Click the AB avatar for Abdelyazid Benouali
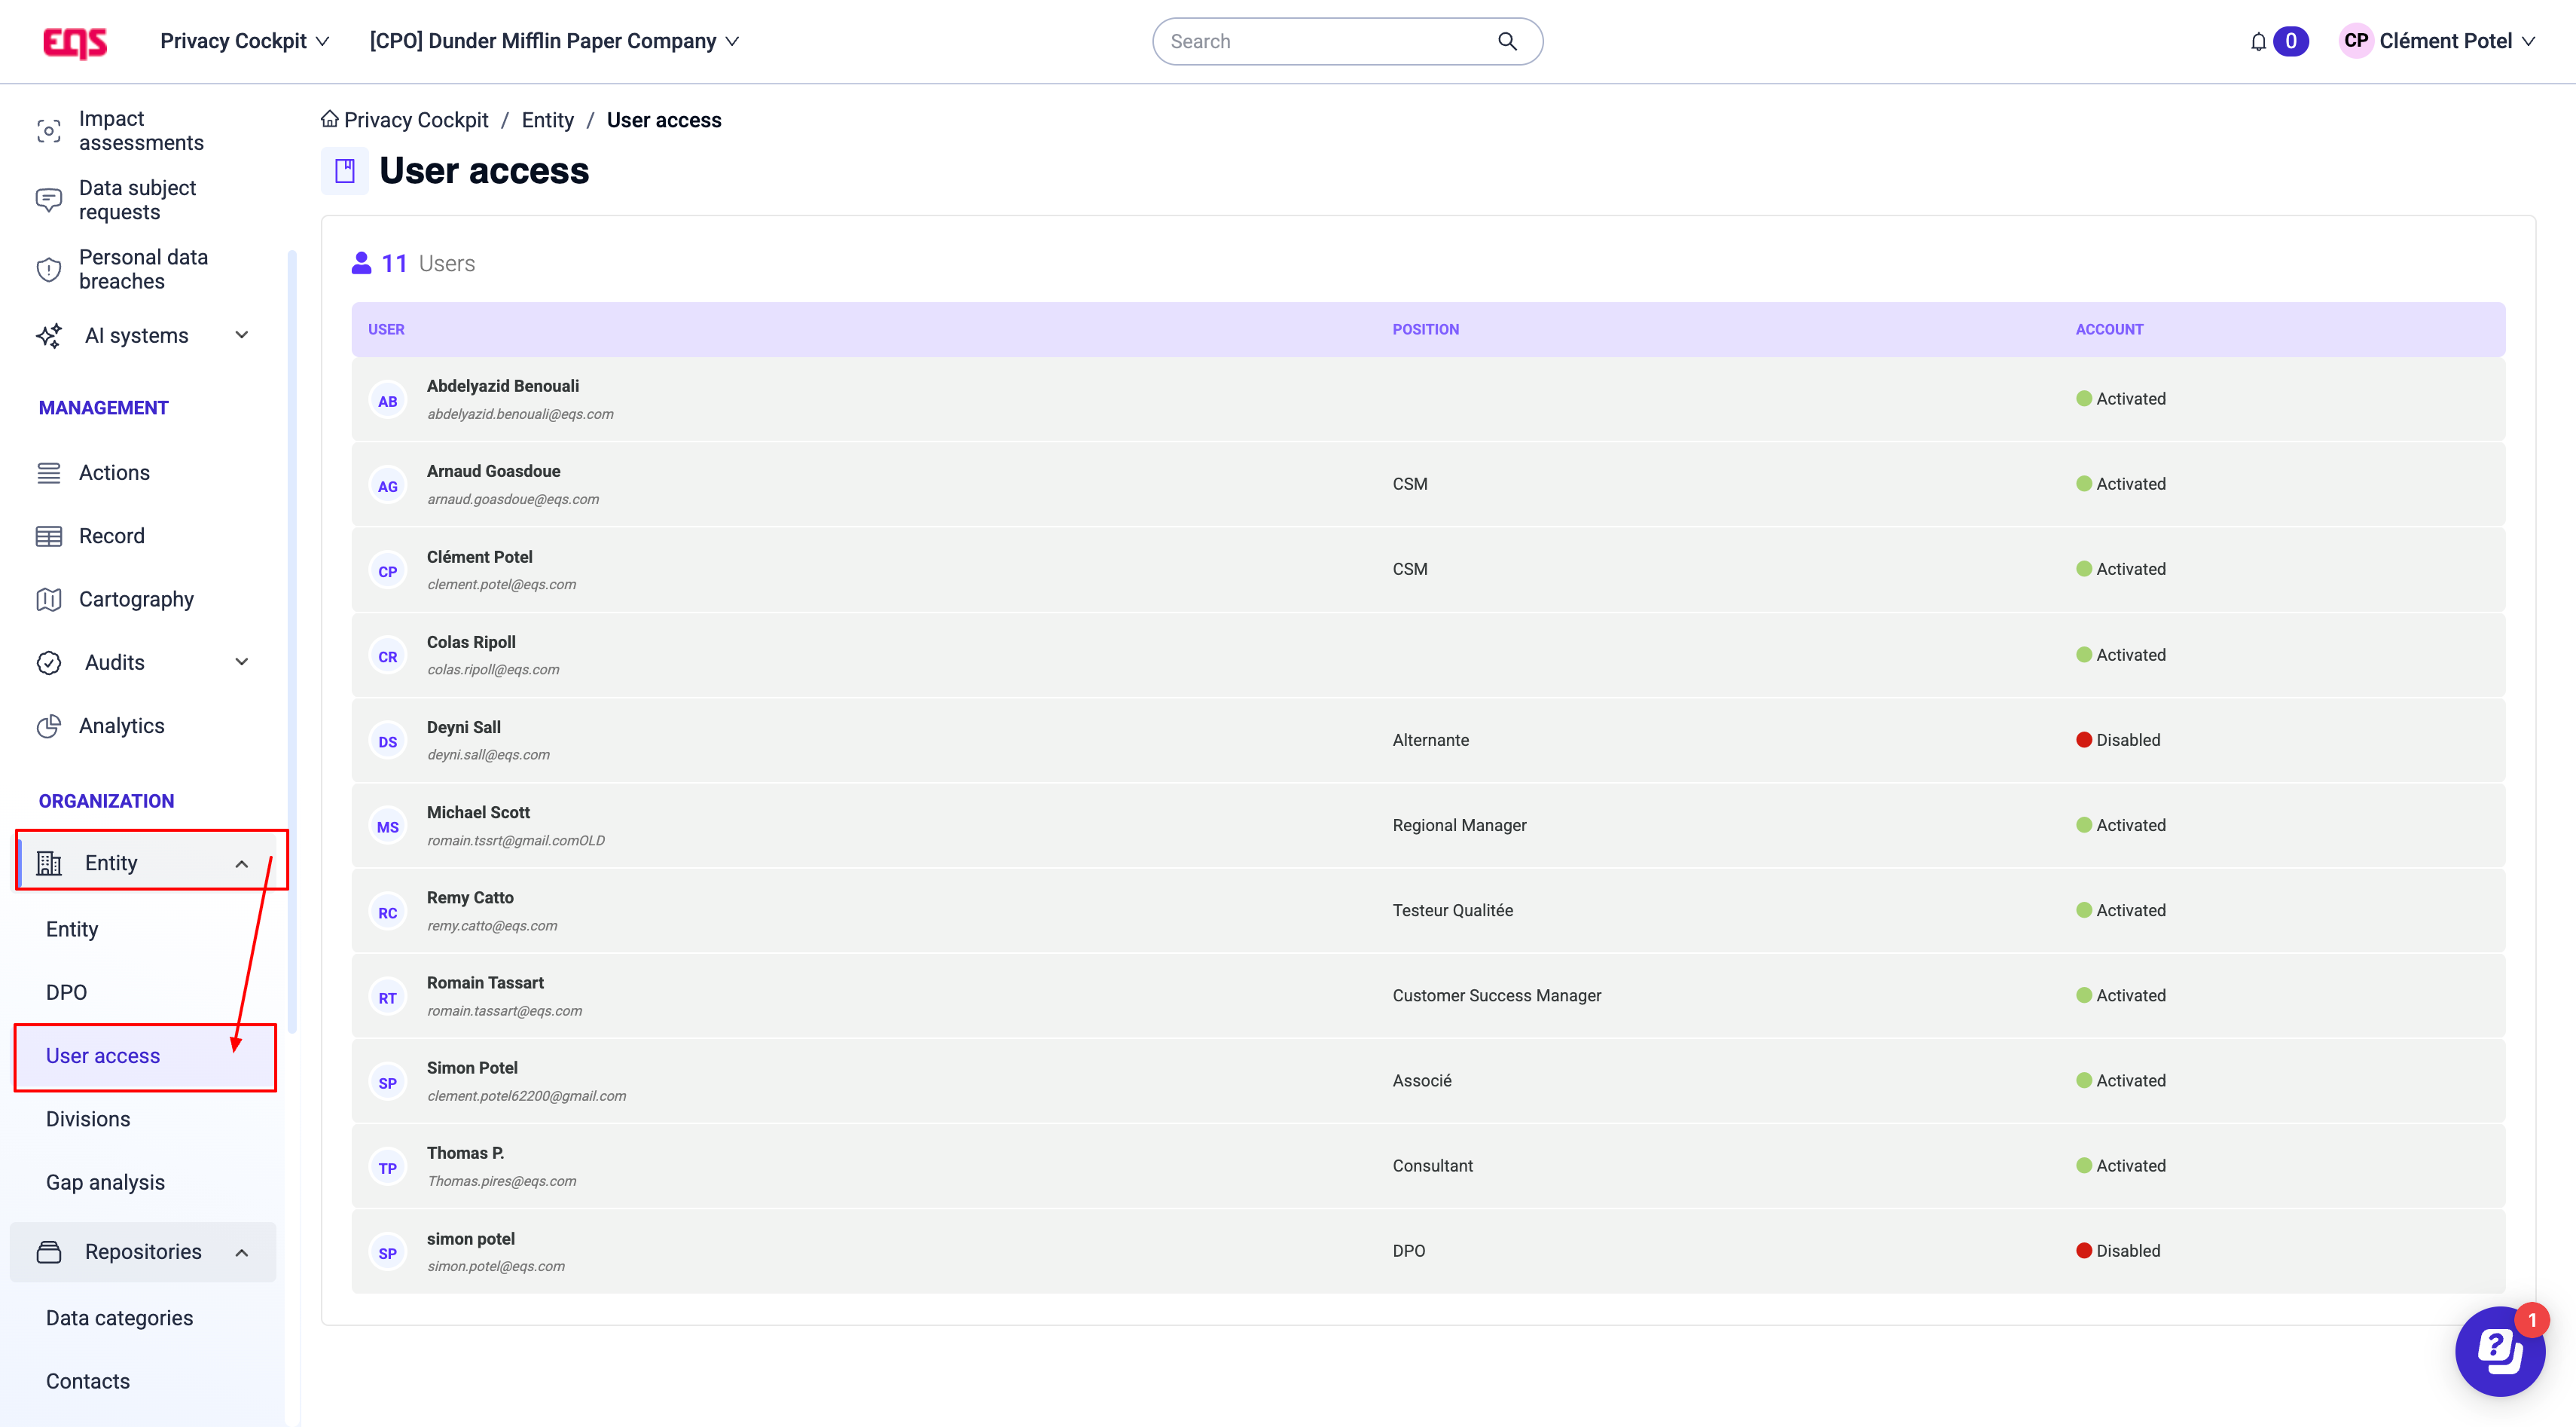The height and width of the screenshot is (1427, 2576). [387, 401]
